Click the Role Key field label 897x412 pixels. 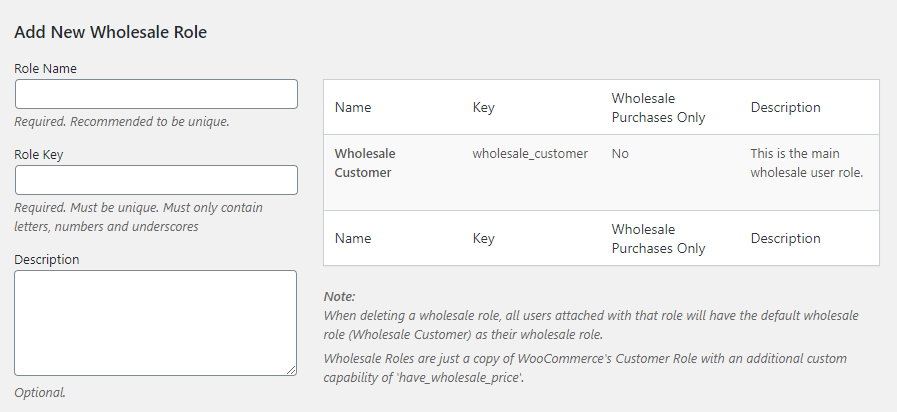(42, 154)
